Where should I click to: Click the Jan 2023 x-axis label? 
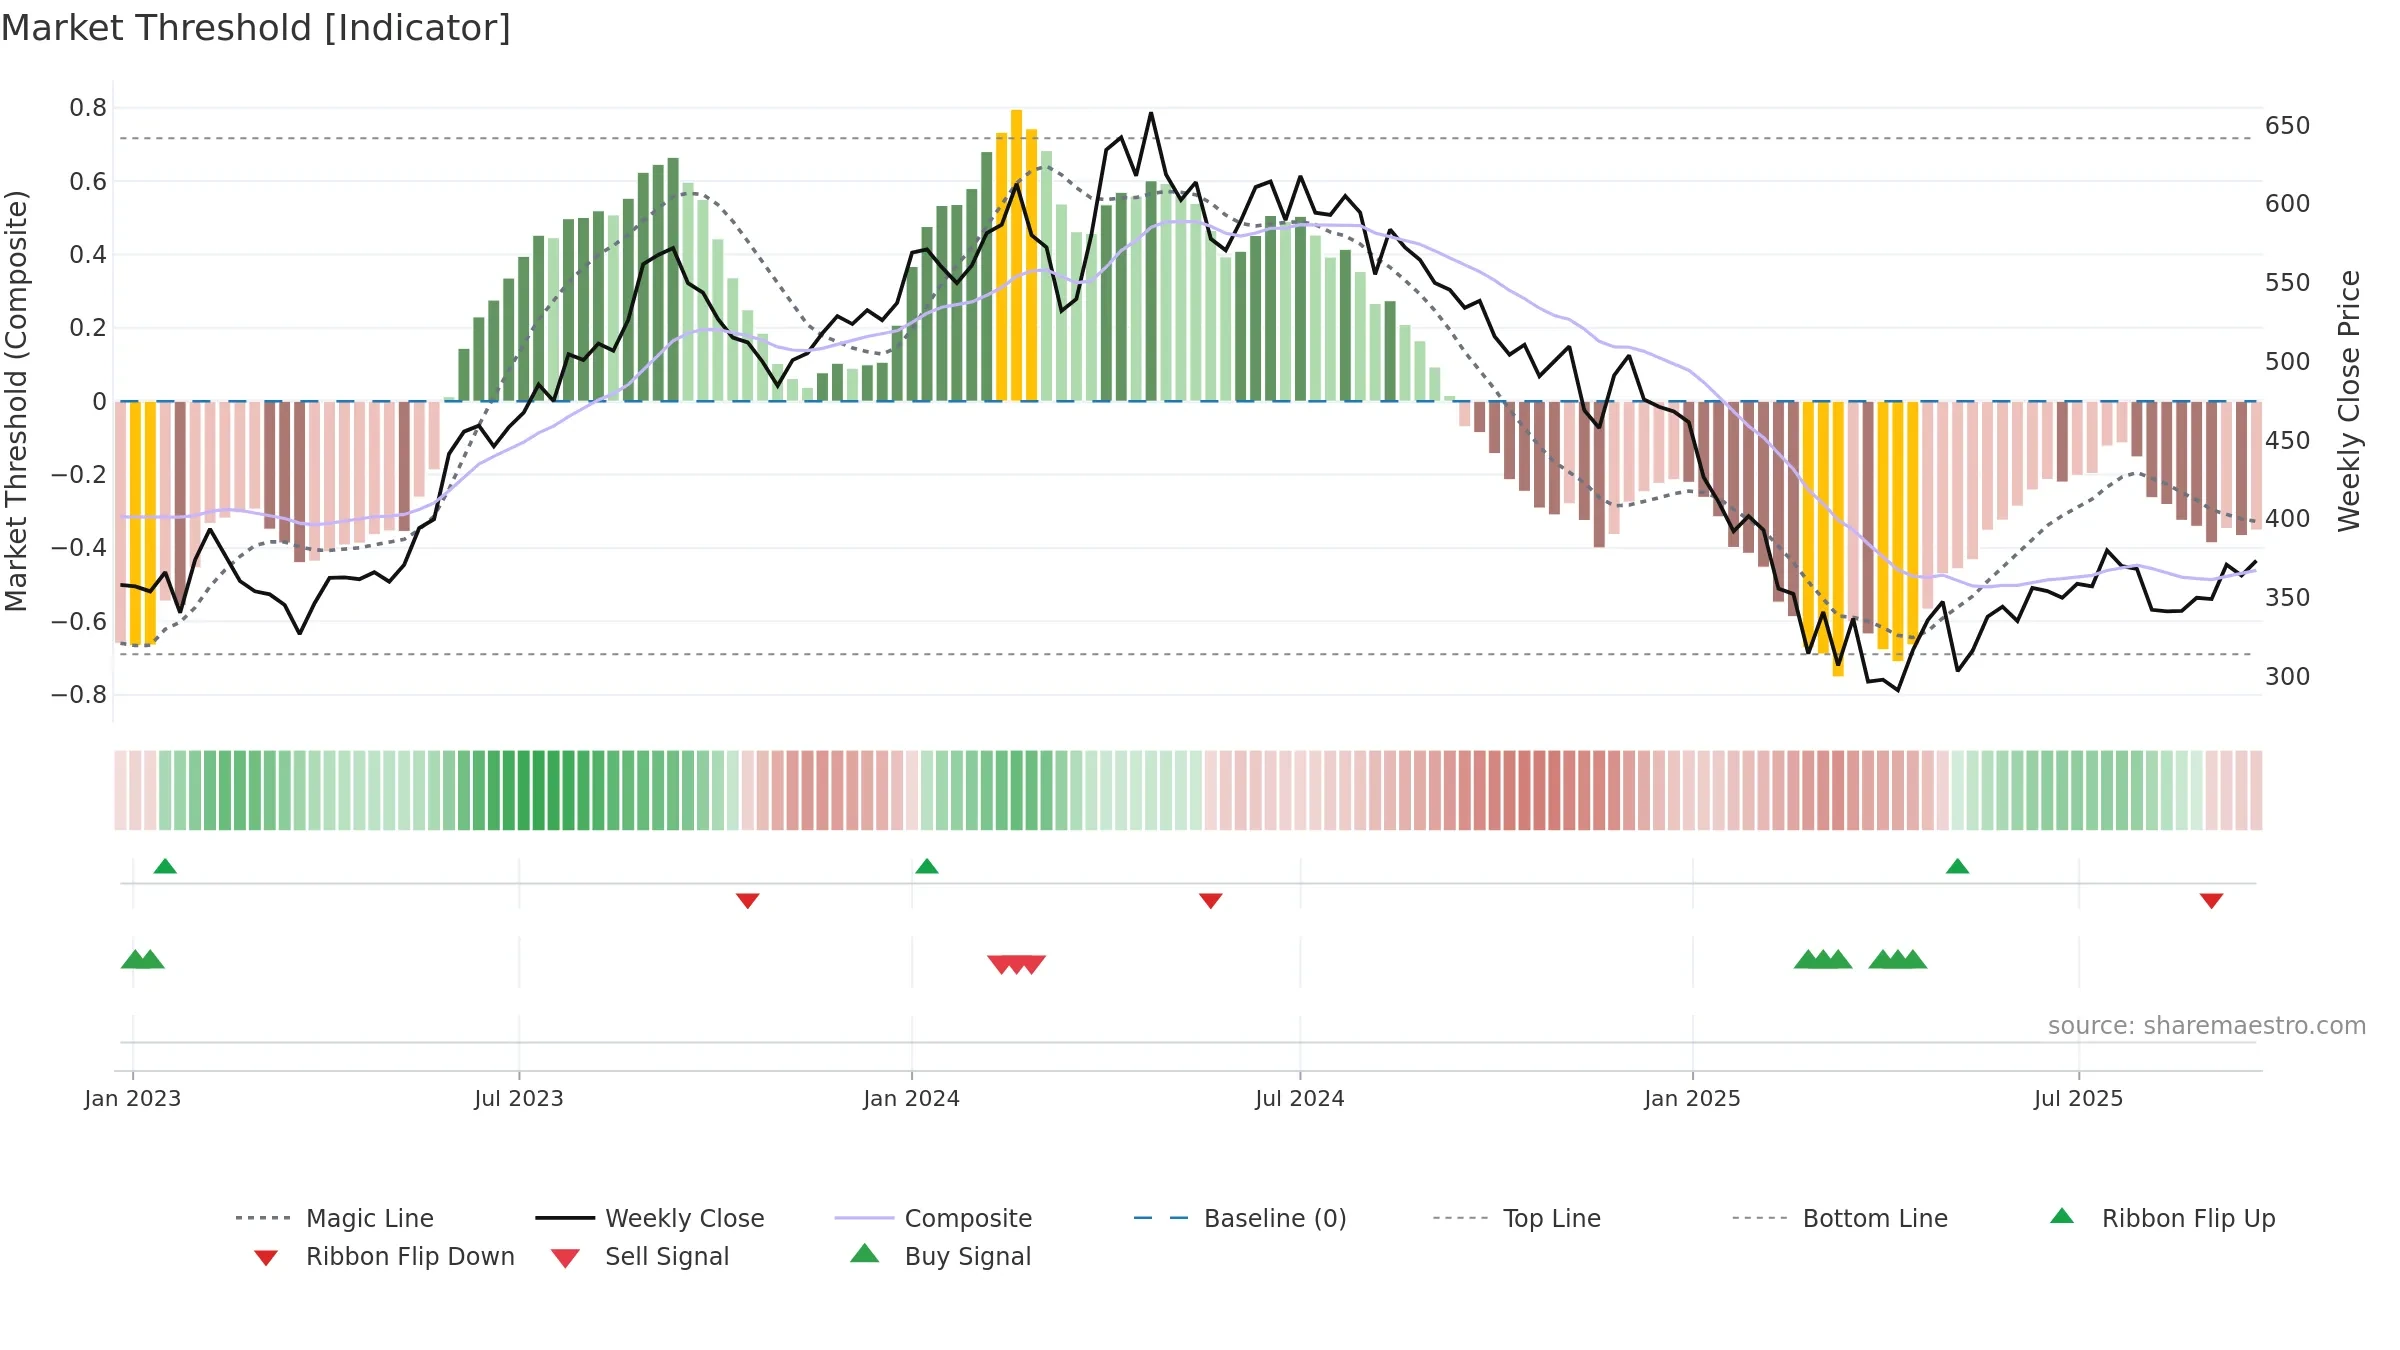(133, 1099)
